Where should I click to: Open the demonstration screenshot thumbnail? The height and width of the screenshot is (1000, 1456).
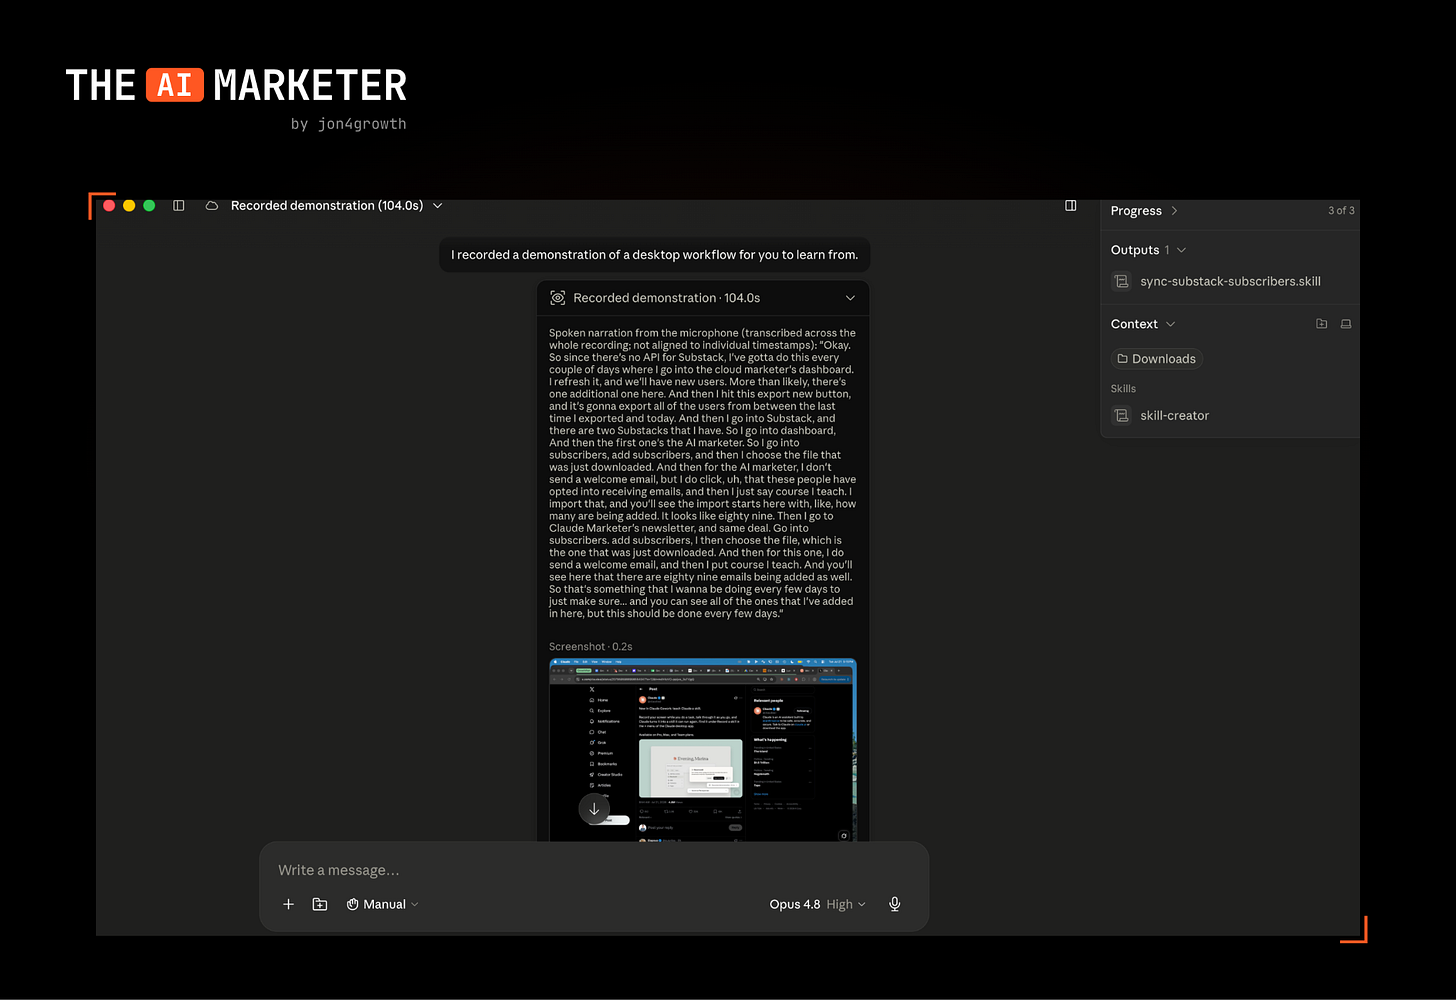(703, 750)
